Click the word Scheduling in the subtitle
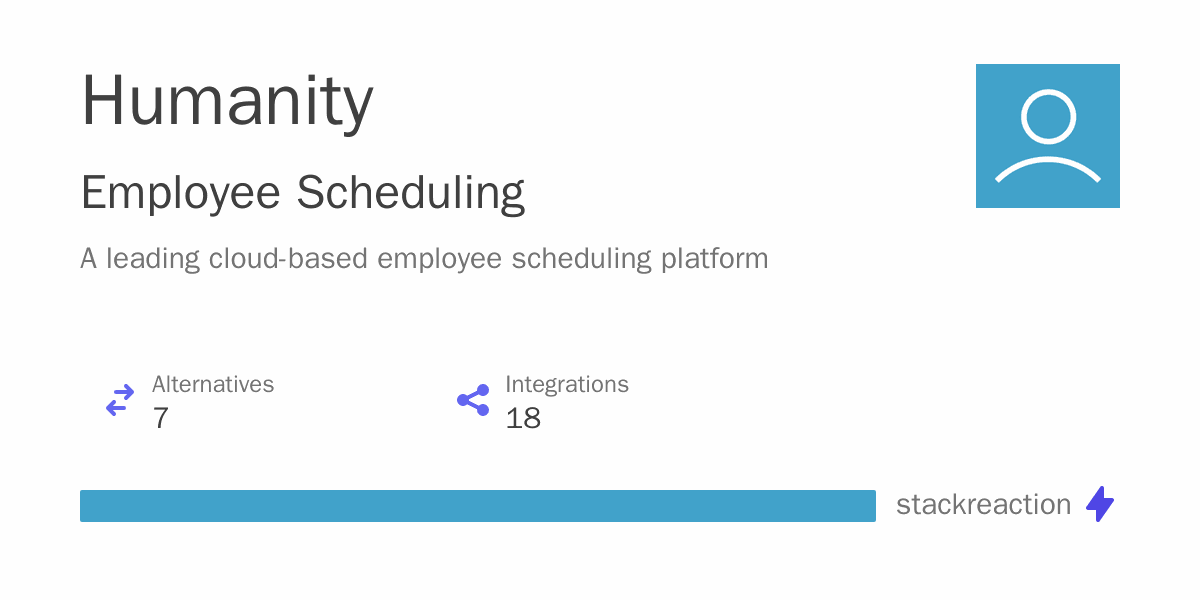 411,194
